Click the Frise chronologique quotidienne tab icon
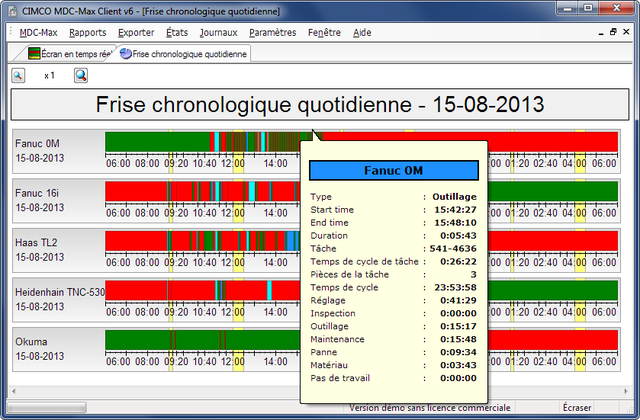Image resolution: width=640 pixels, height=420 pixels. tap(126, 53)
